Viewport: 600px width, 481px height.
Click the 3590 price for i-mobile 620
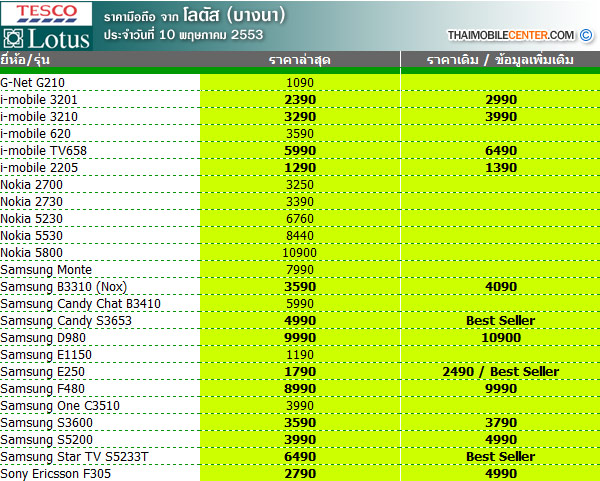point(300,134)
